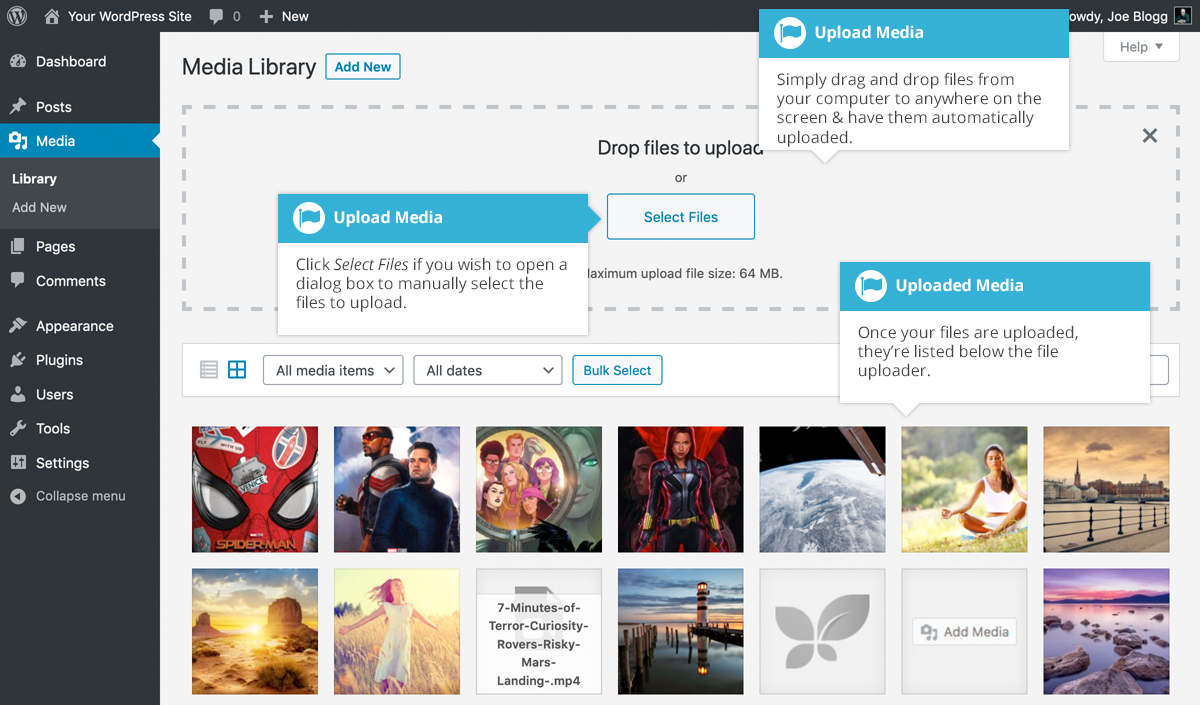Click the Tools wrench icon
The height and width of the screenshot is (705, 1200).
click(18, 428)
